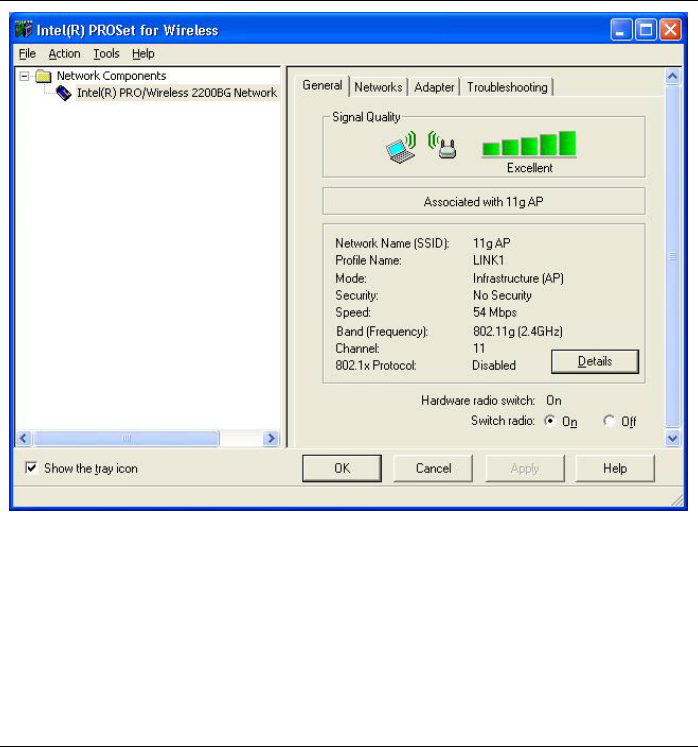Collapse the Network Components tree node
This screenshot has width=698, height=747.
[24, 76]
